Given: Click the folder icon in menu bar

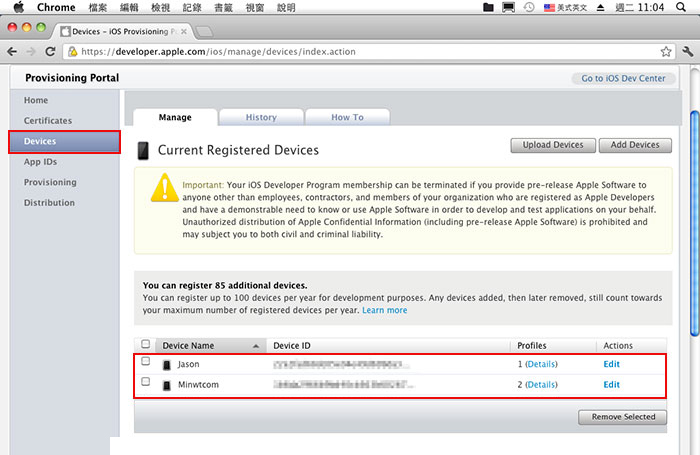Looking at the screenshot, I should pyautogui.click(x=488, y=7).
